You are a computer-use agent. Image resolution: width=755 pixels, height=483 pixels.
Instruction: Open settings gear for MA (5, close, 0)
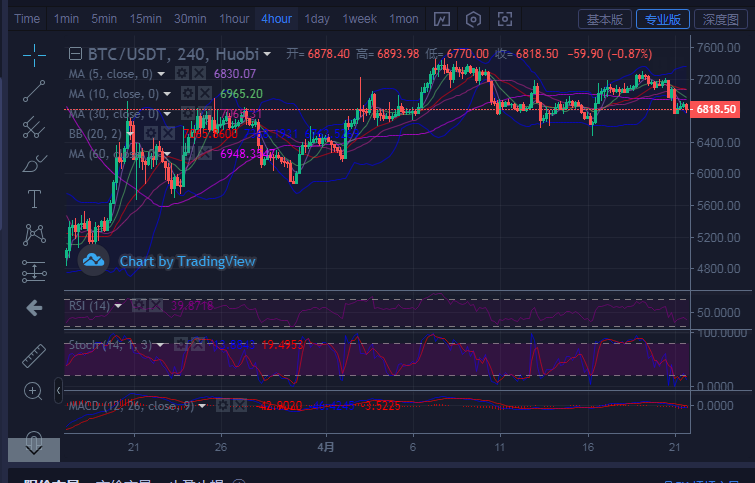tap(182, 74)
